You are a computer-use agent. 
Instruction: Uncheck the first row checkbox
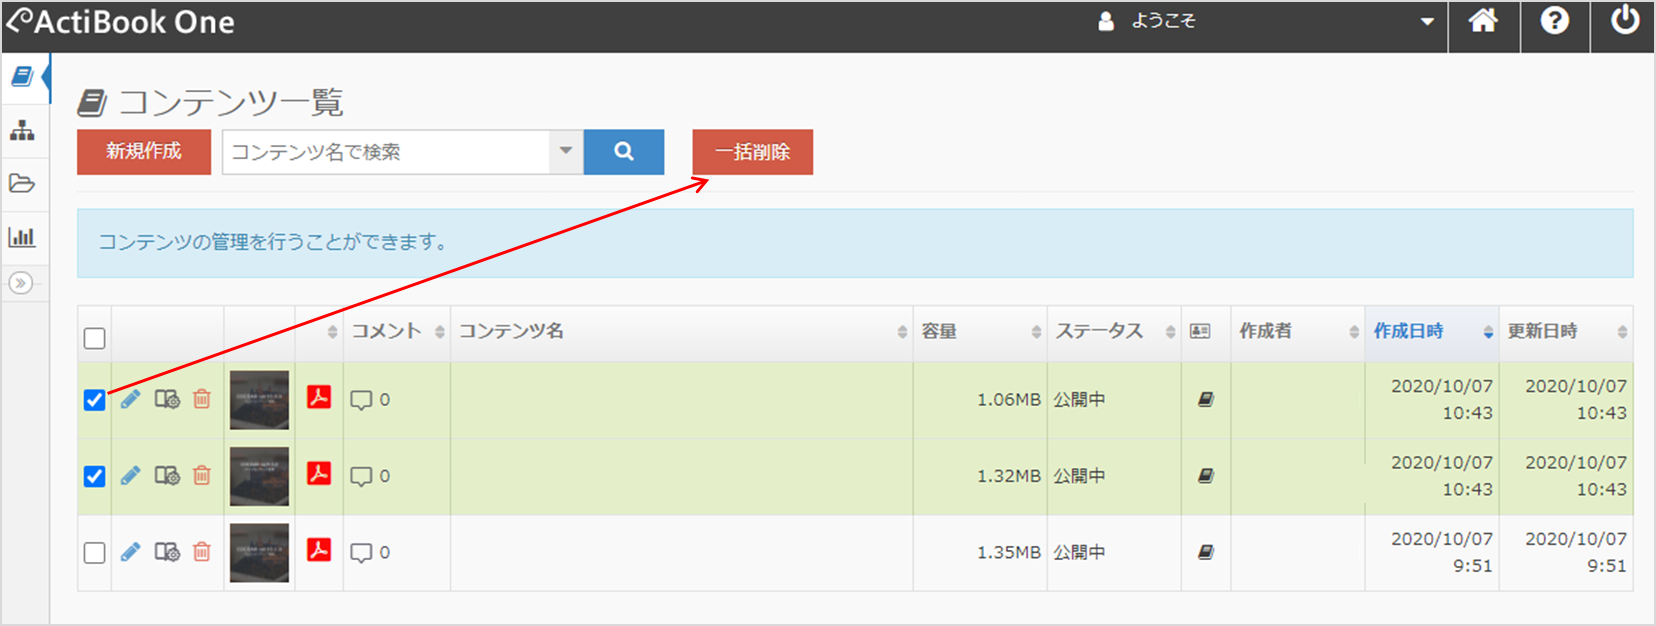pos(94,400)
